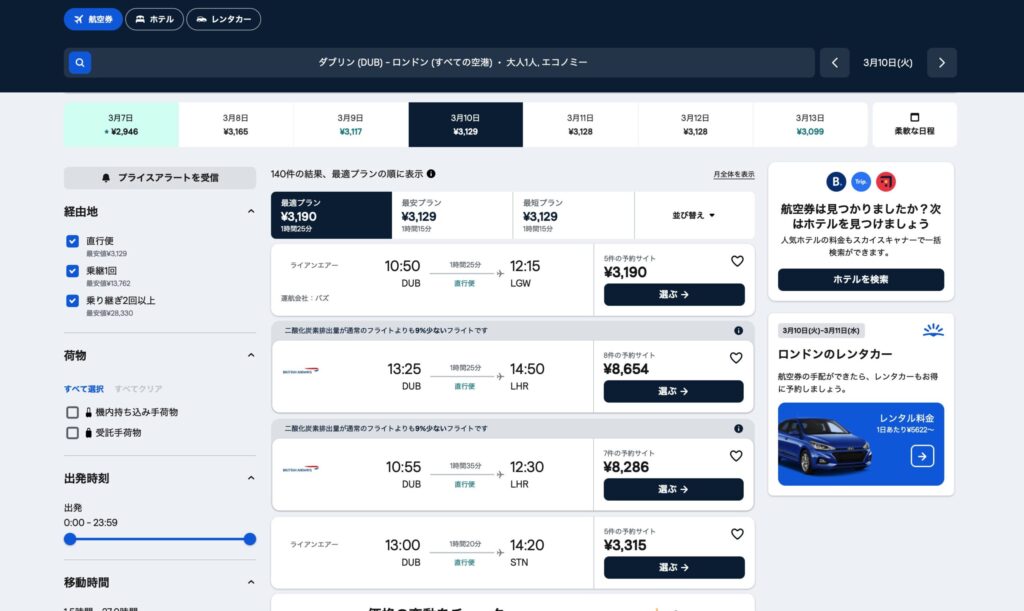Toggle the 乗継1回 one-stop checkbox
Viewport: 1024px width, 611px height.
72,271
